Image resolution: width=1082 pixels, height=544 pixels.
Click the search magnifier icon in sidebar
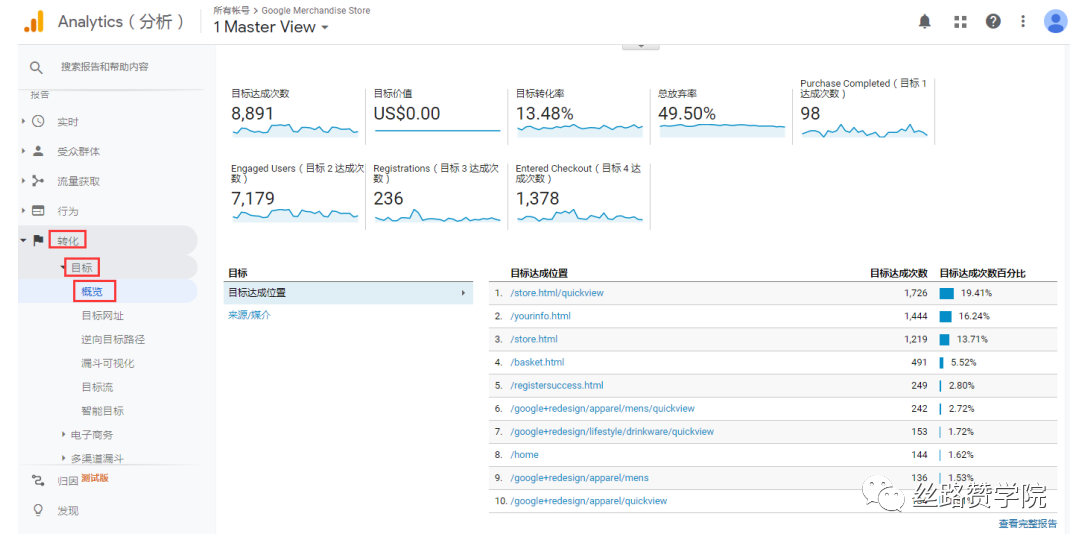tap(36, 67)
